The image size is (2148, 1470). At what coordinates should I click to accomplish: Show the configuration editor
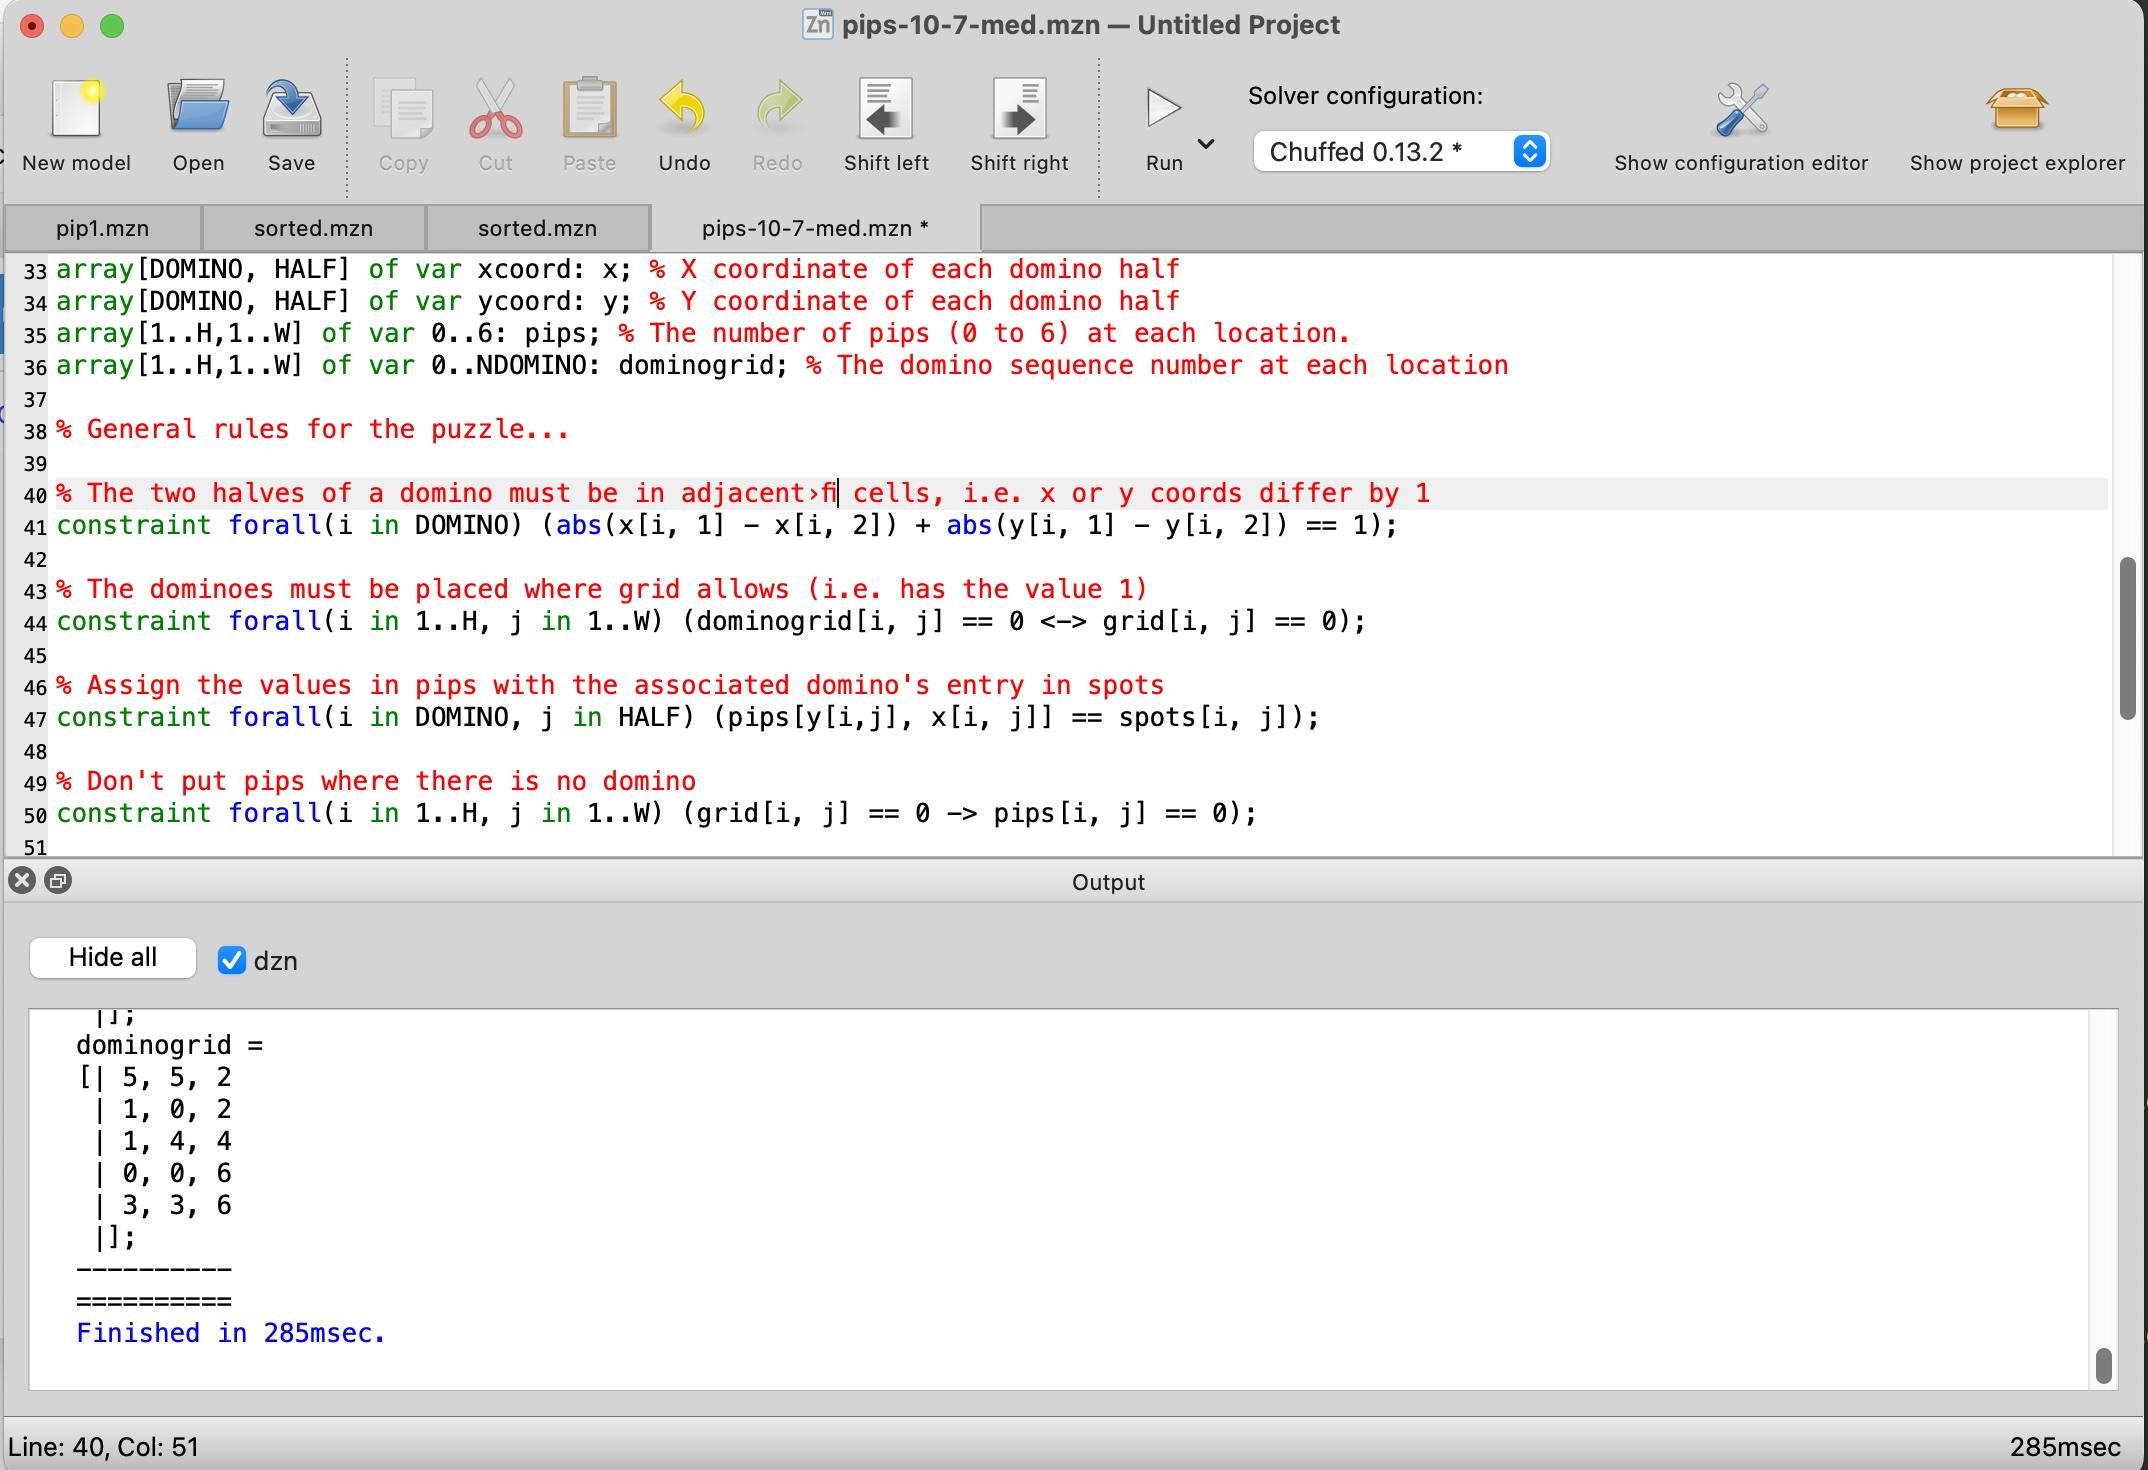[x=1741, y=109]
